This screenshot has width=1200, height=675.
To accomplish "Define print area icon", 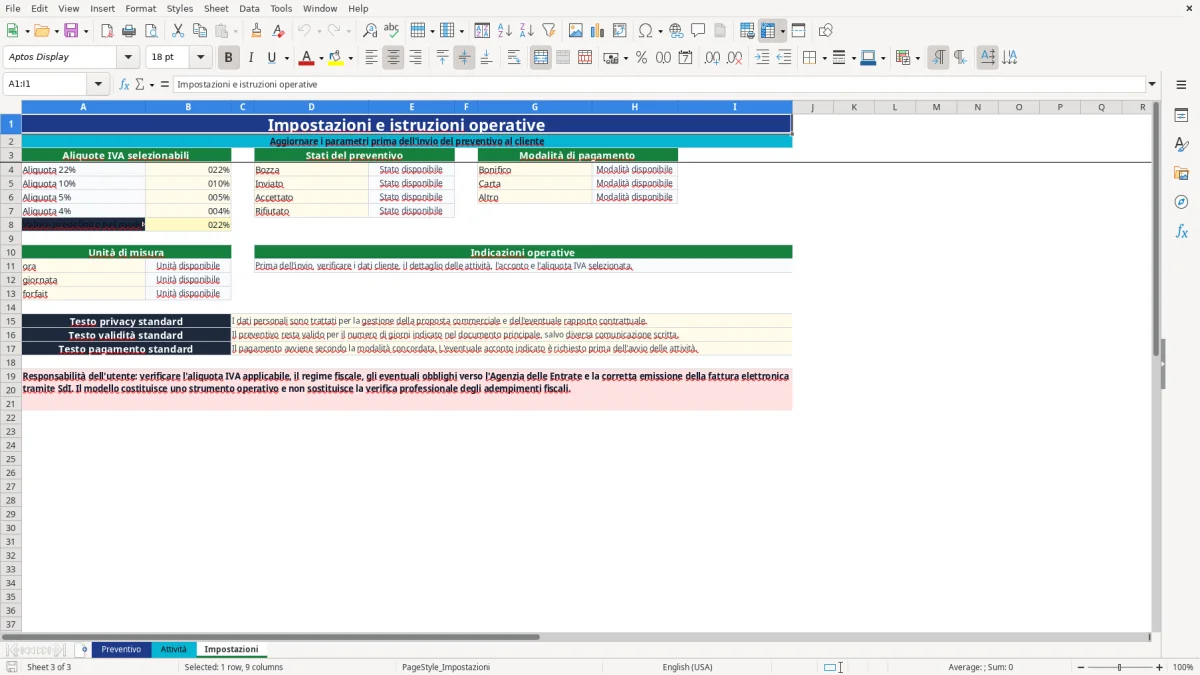I will point(747,31).
